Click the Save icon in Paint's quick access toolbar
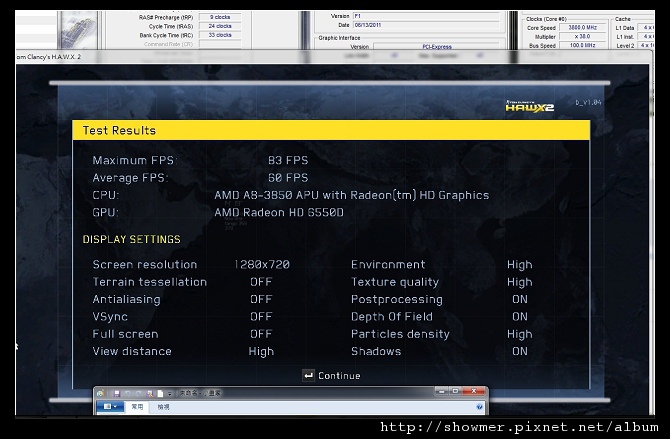Screen dimensions: 670x439 click(x=116, y=393)
